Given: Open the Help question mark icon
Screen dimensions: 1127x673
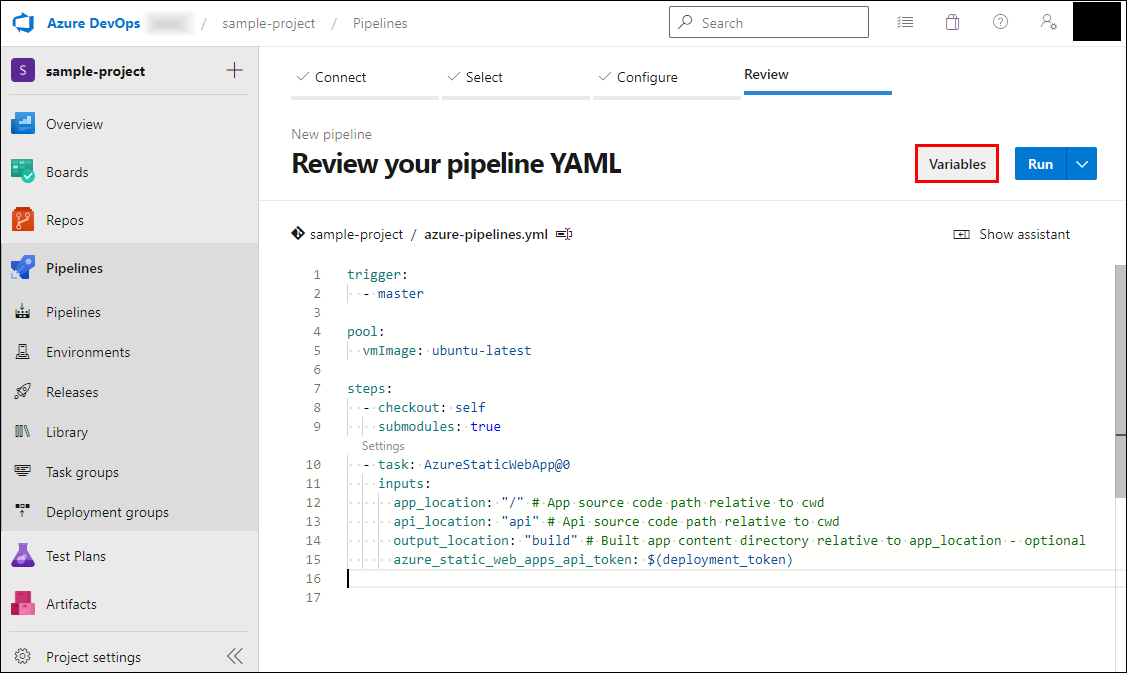Looking at the screenshot, I should tap(1000, 22).
